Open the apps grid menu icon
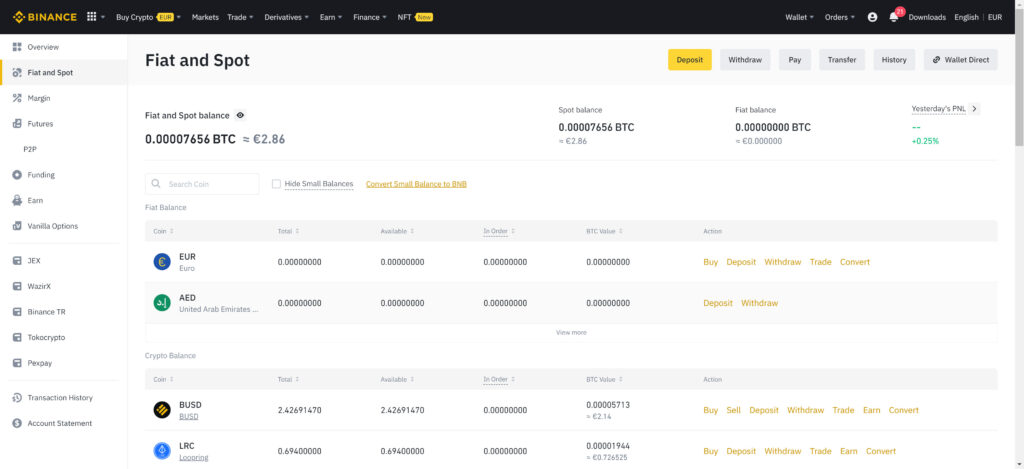 (x=91, y=17)
